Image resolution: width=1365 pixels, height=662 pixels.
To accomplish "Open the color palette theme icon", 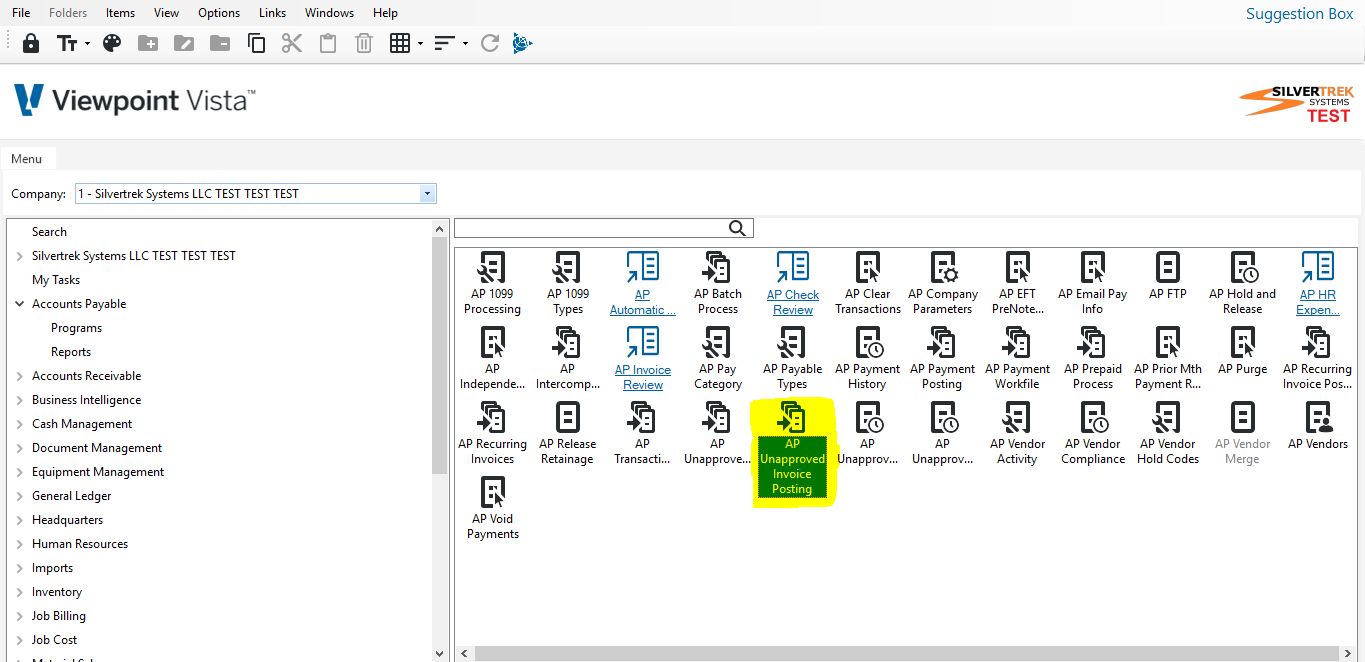I will (112, 43).
